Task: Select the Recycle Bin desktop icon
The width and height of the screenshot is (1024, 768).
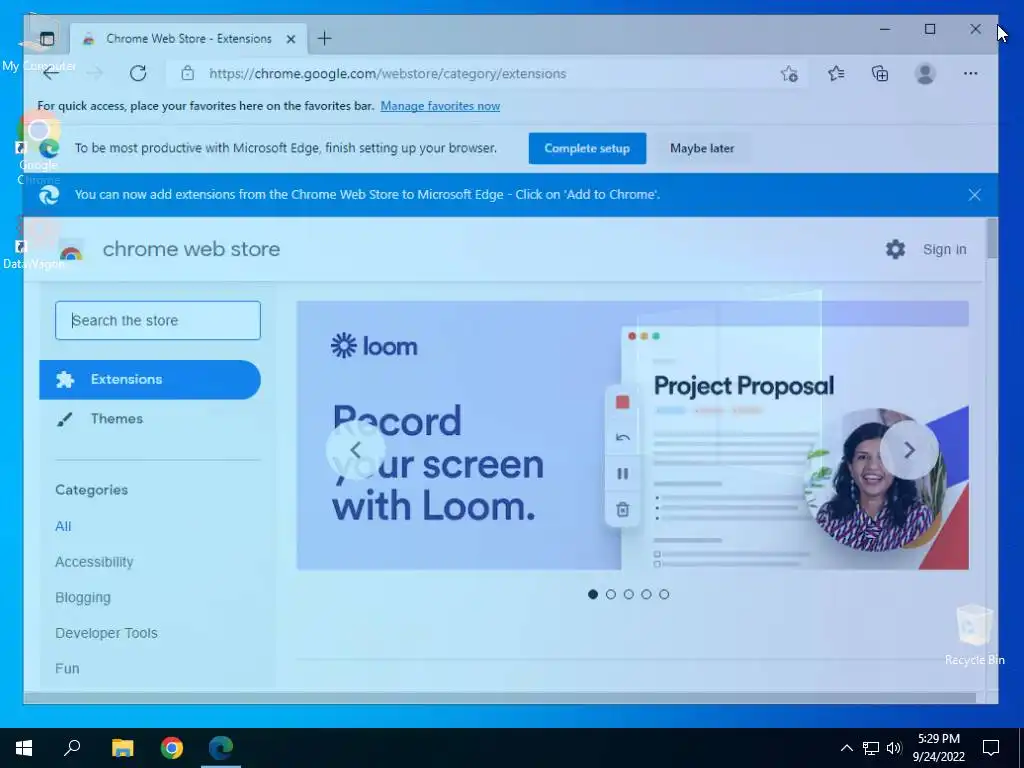Action: point(974,635)
